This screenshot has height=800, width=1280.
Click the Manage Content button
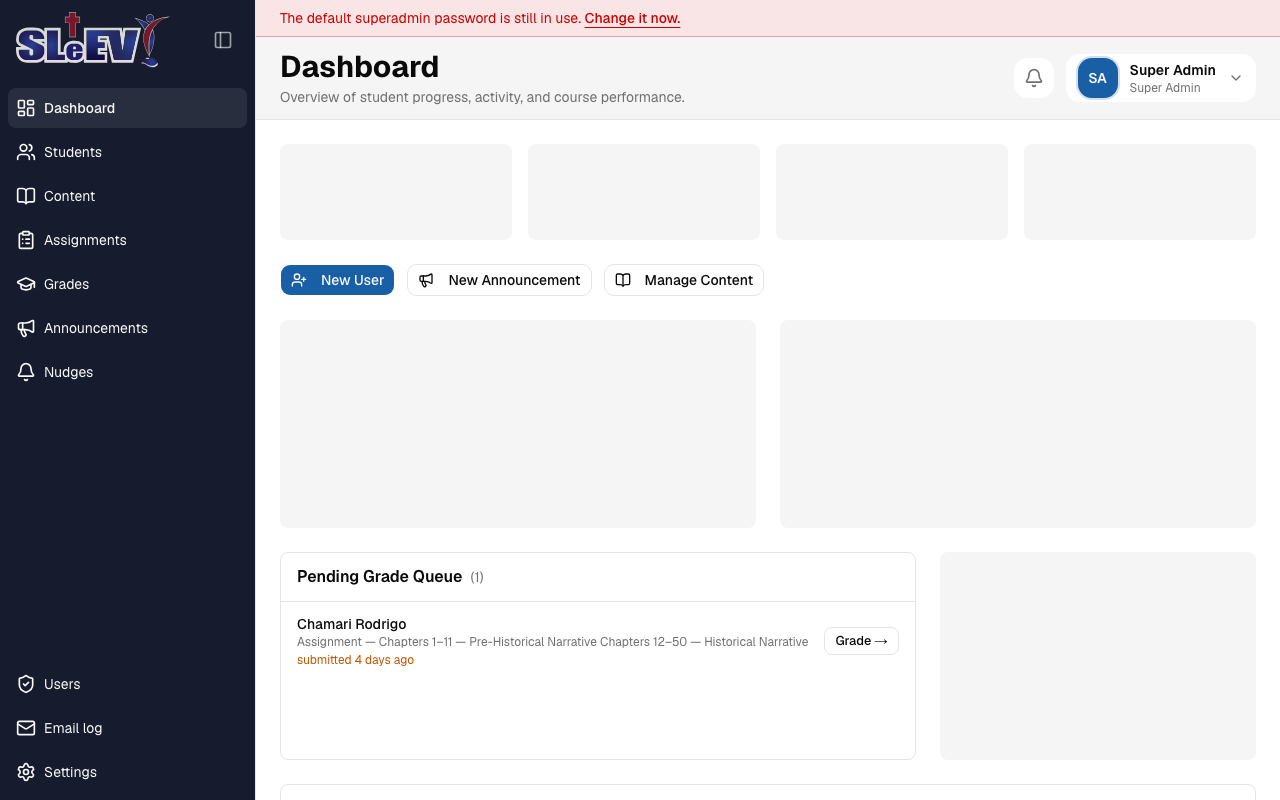tap(684, 280)
